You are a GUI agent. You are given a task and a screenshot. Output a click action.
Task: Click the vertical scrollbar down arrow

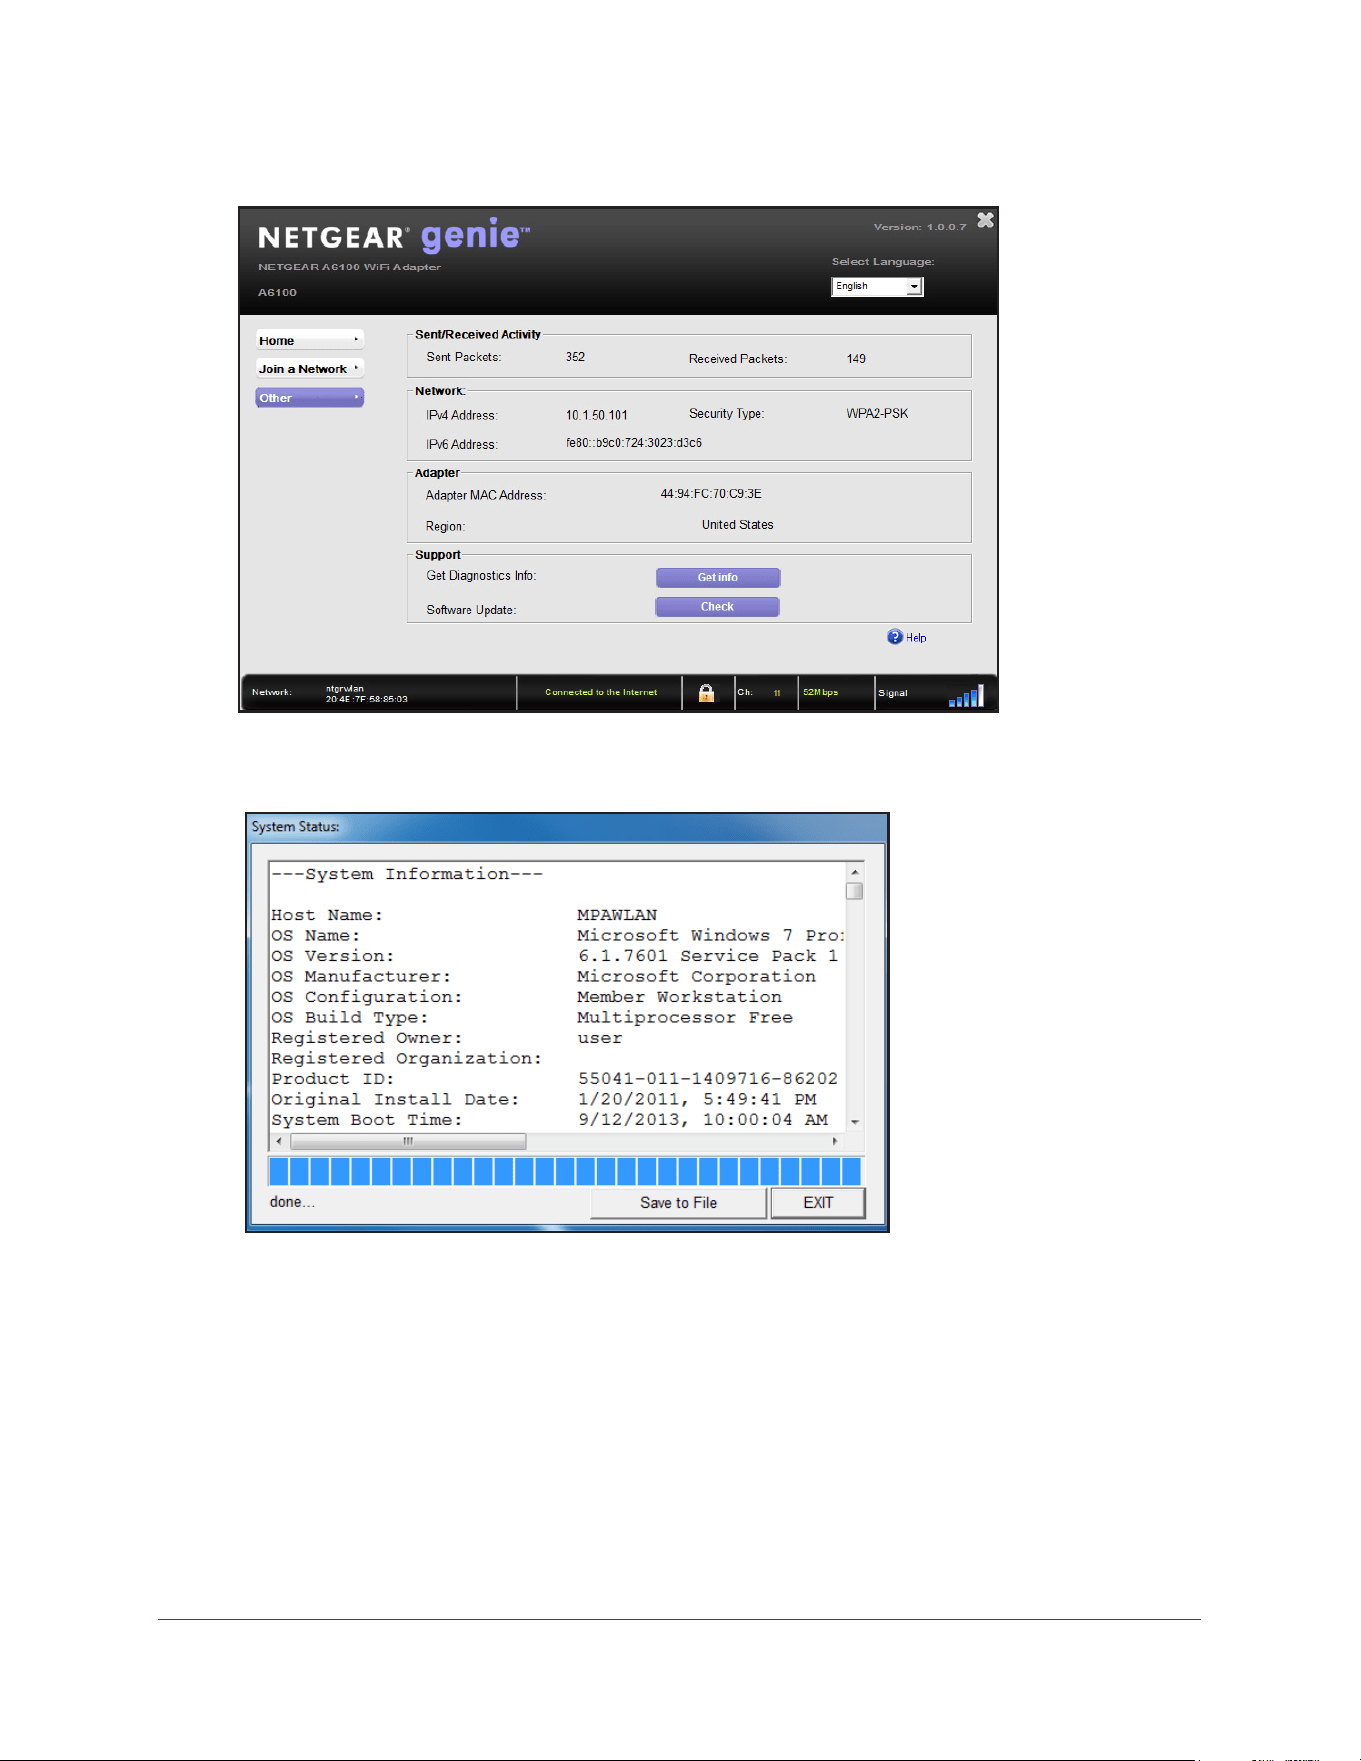855,1122
